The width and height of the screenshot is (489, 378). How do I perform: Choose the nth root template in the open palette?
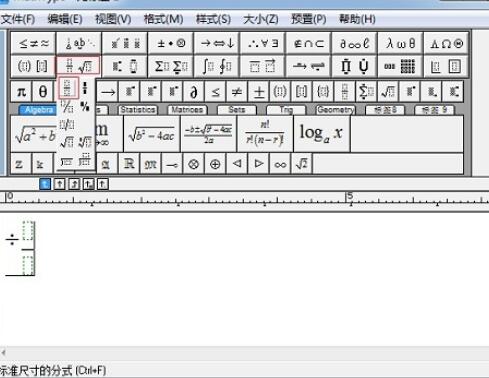[85, 142]
